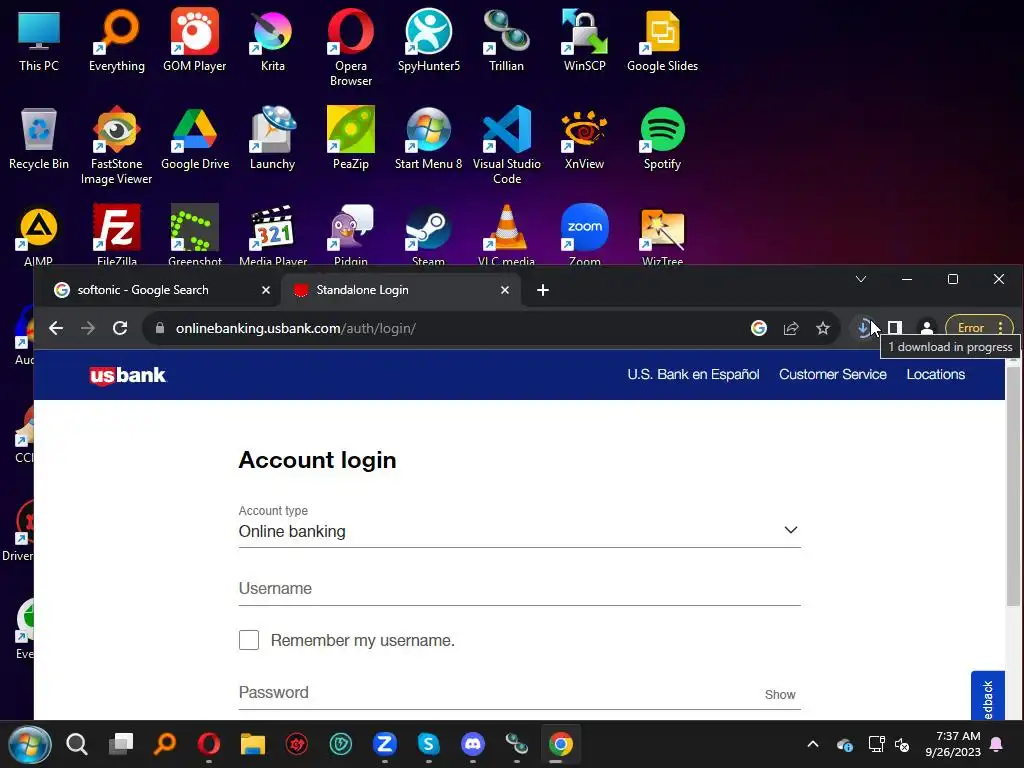Close the softonic Google Search tab
The width and height of the screenshot is (1024, 768).
pyautogui.click(x=266, y=290)
